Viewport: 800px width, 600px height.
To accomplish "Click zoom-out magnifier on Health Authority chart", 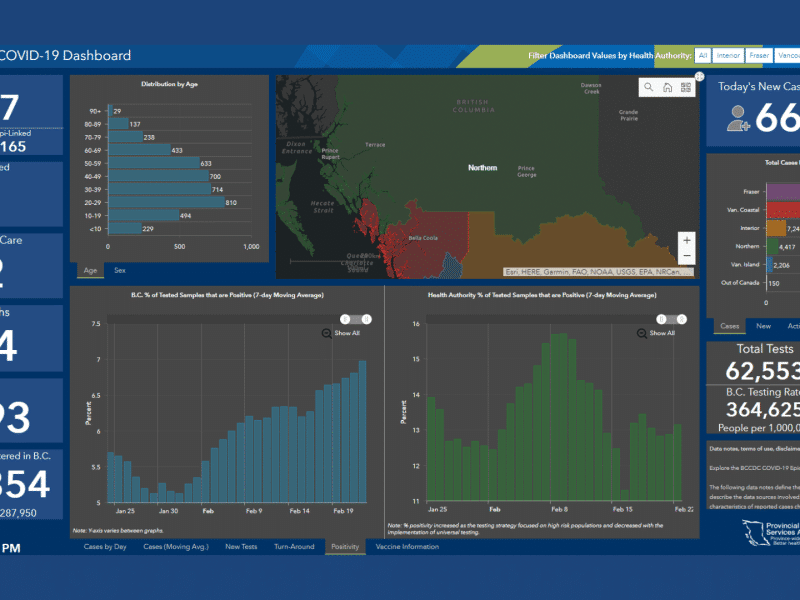I will (x=642, y=333).
